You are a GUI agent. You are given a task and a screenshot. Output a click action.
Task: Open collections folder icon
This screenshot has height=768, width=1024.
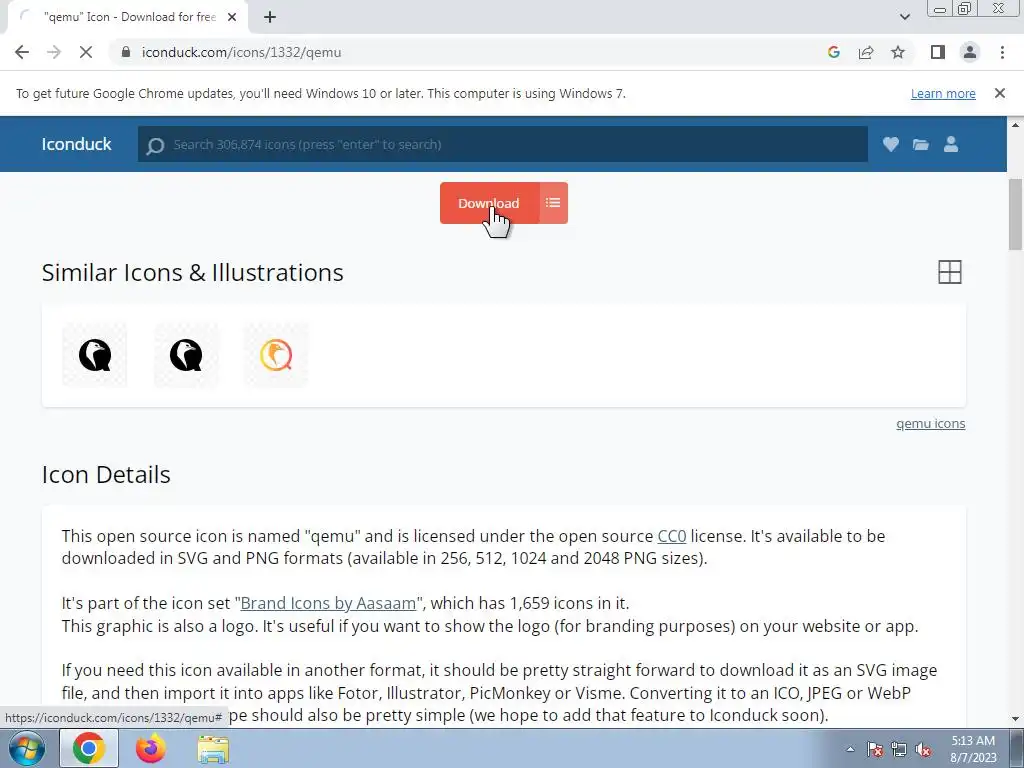point(921,144)
